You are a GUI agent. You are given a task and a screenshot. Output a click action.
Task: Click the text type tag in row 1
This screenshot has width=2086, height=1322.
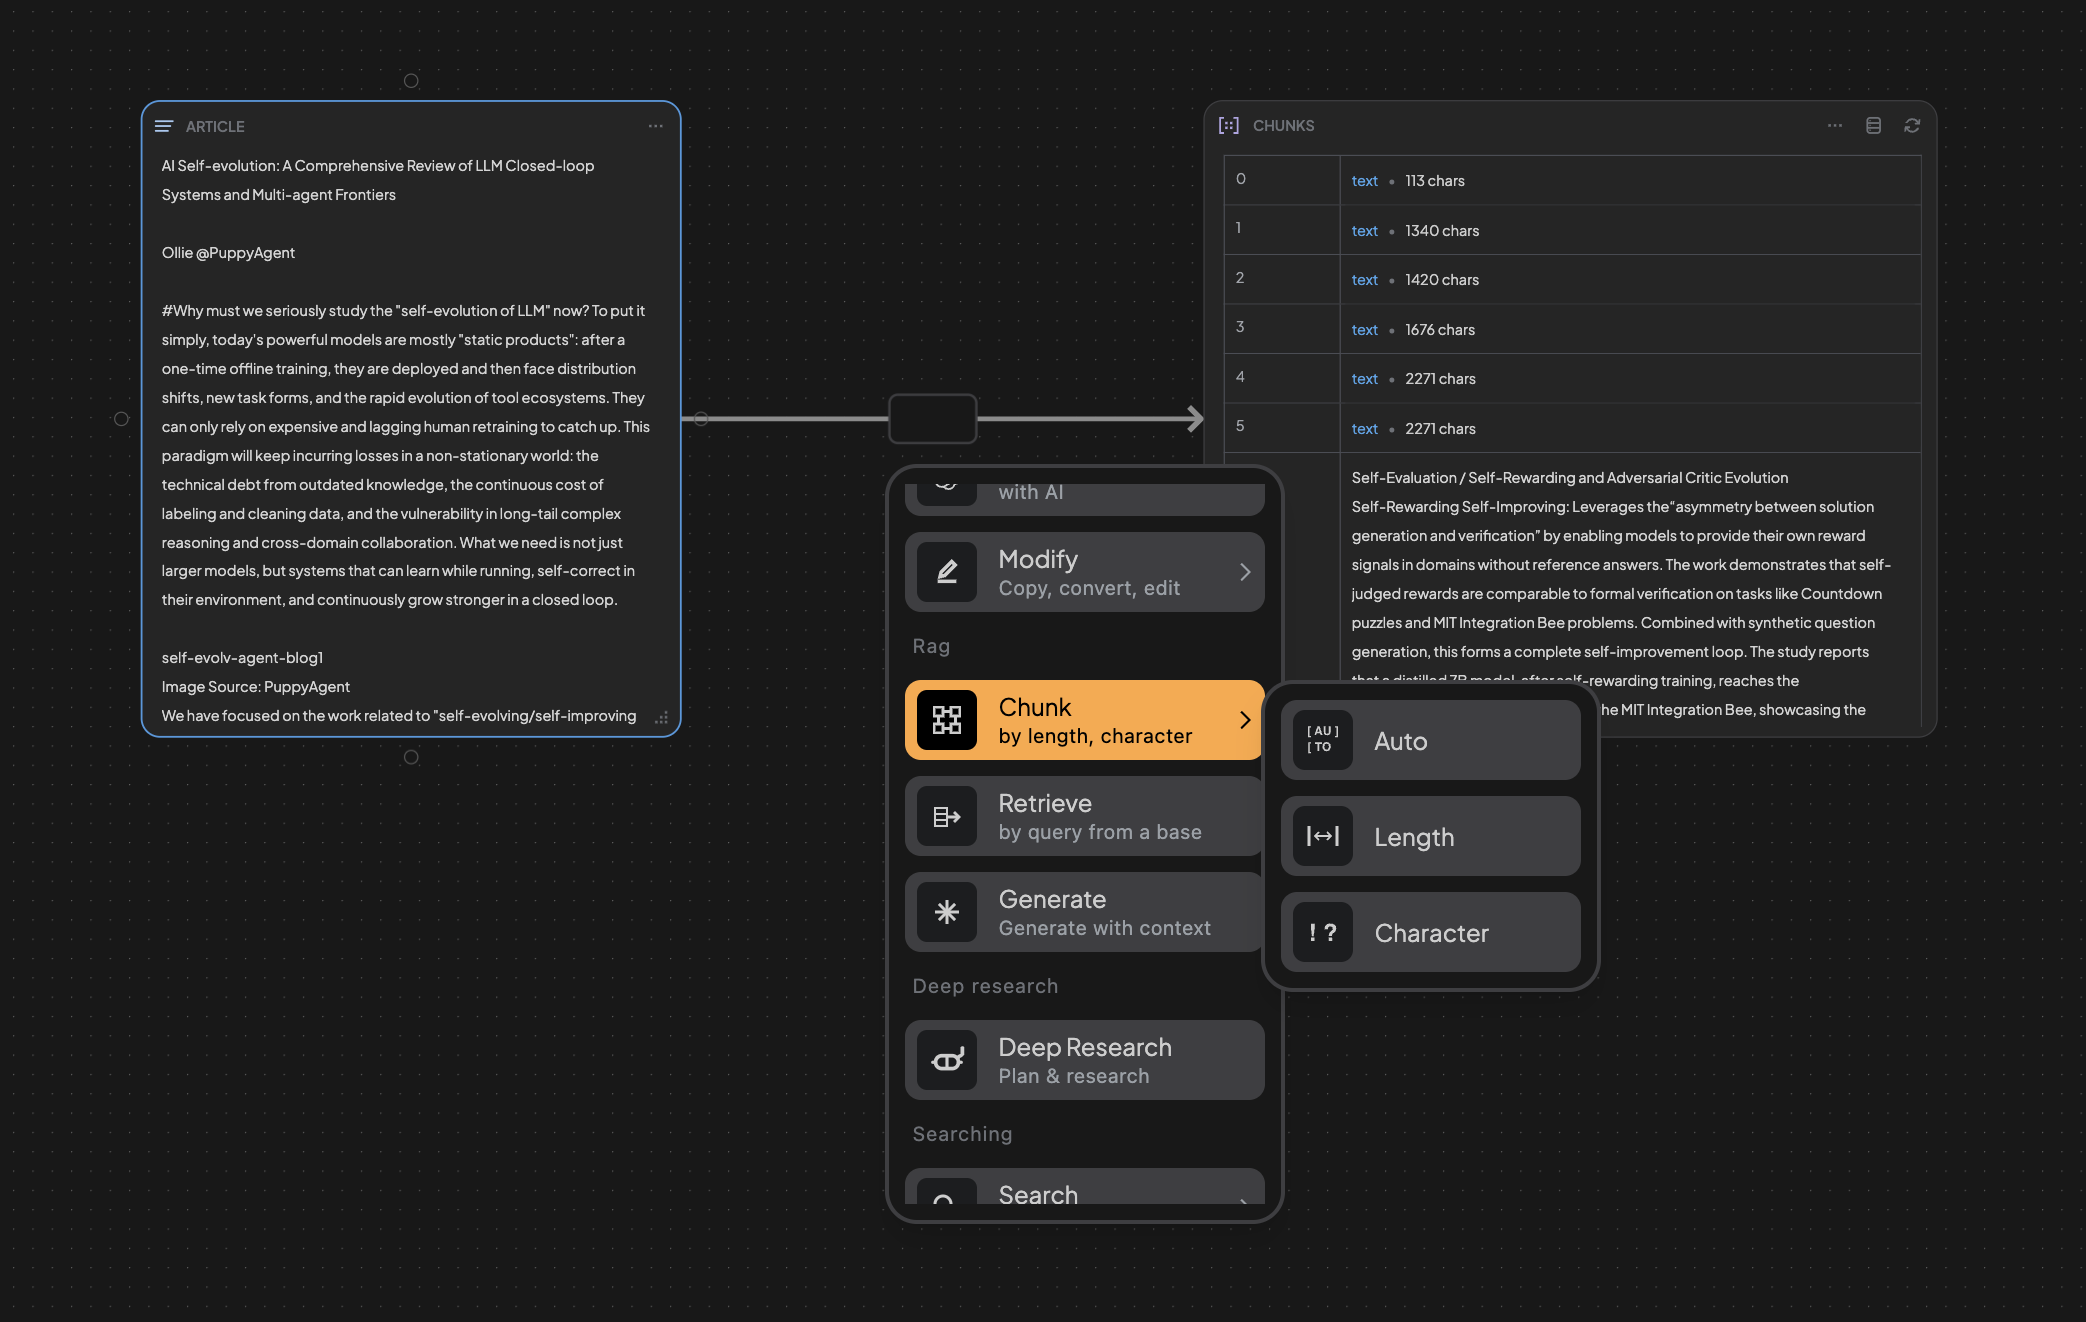(x=1364, y=231)
